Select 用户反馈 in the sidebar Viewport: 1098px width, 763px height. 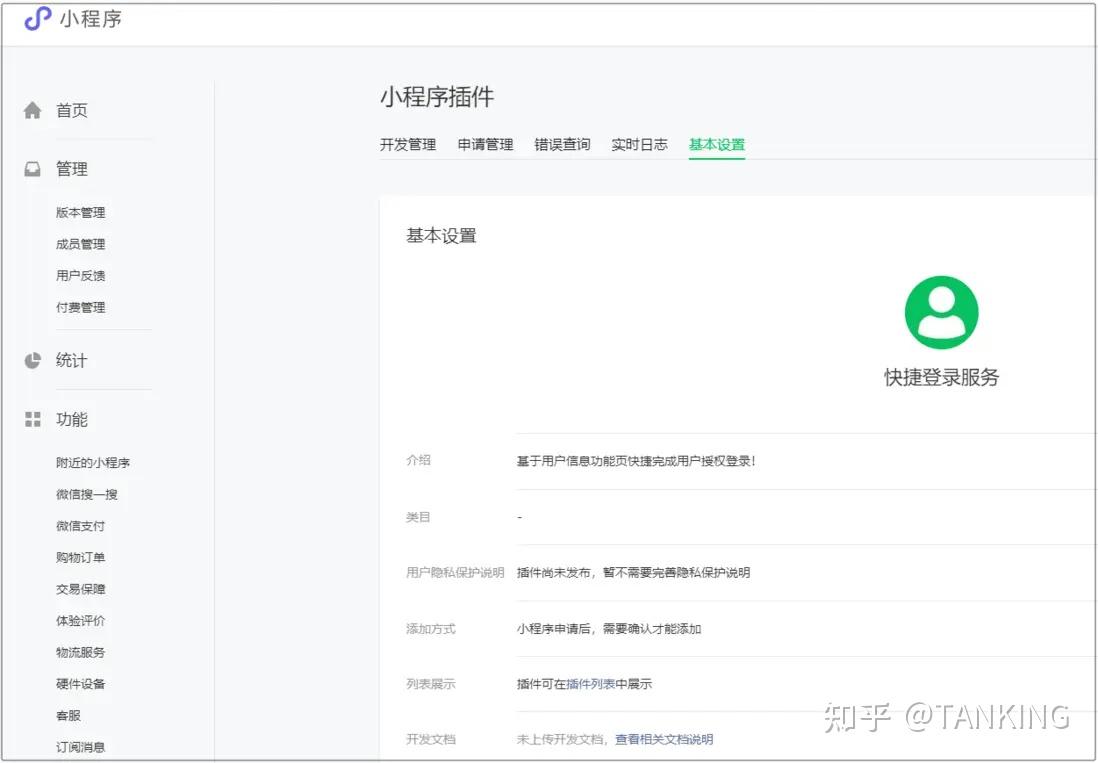81,276
